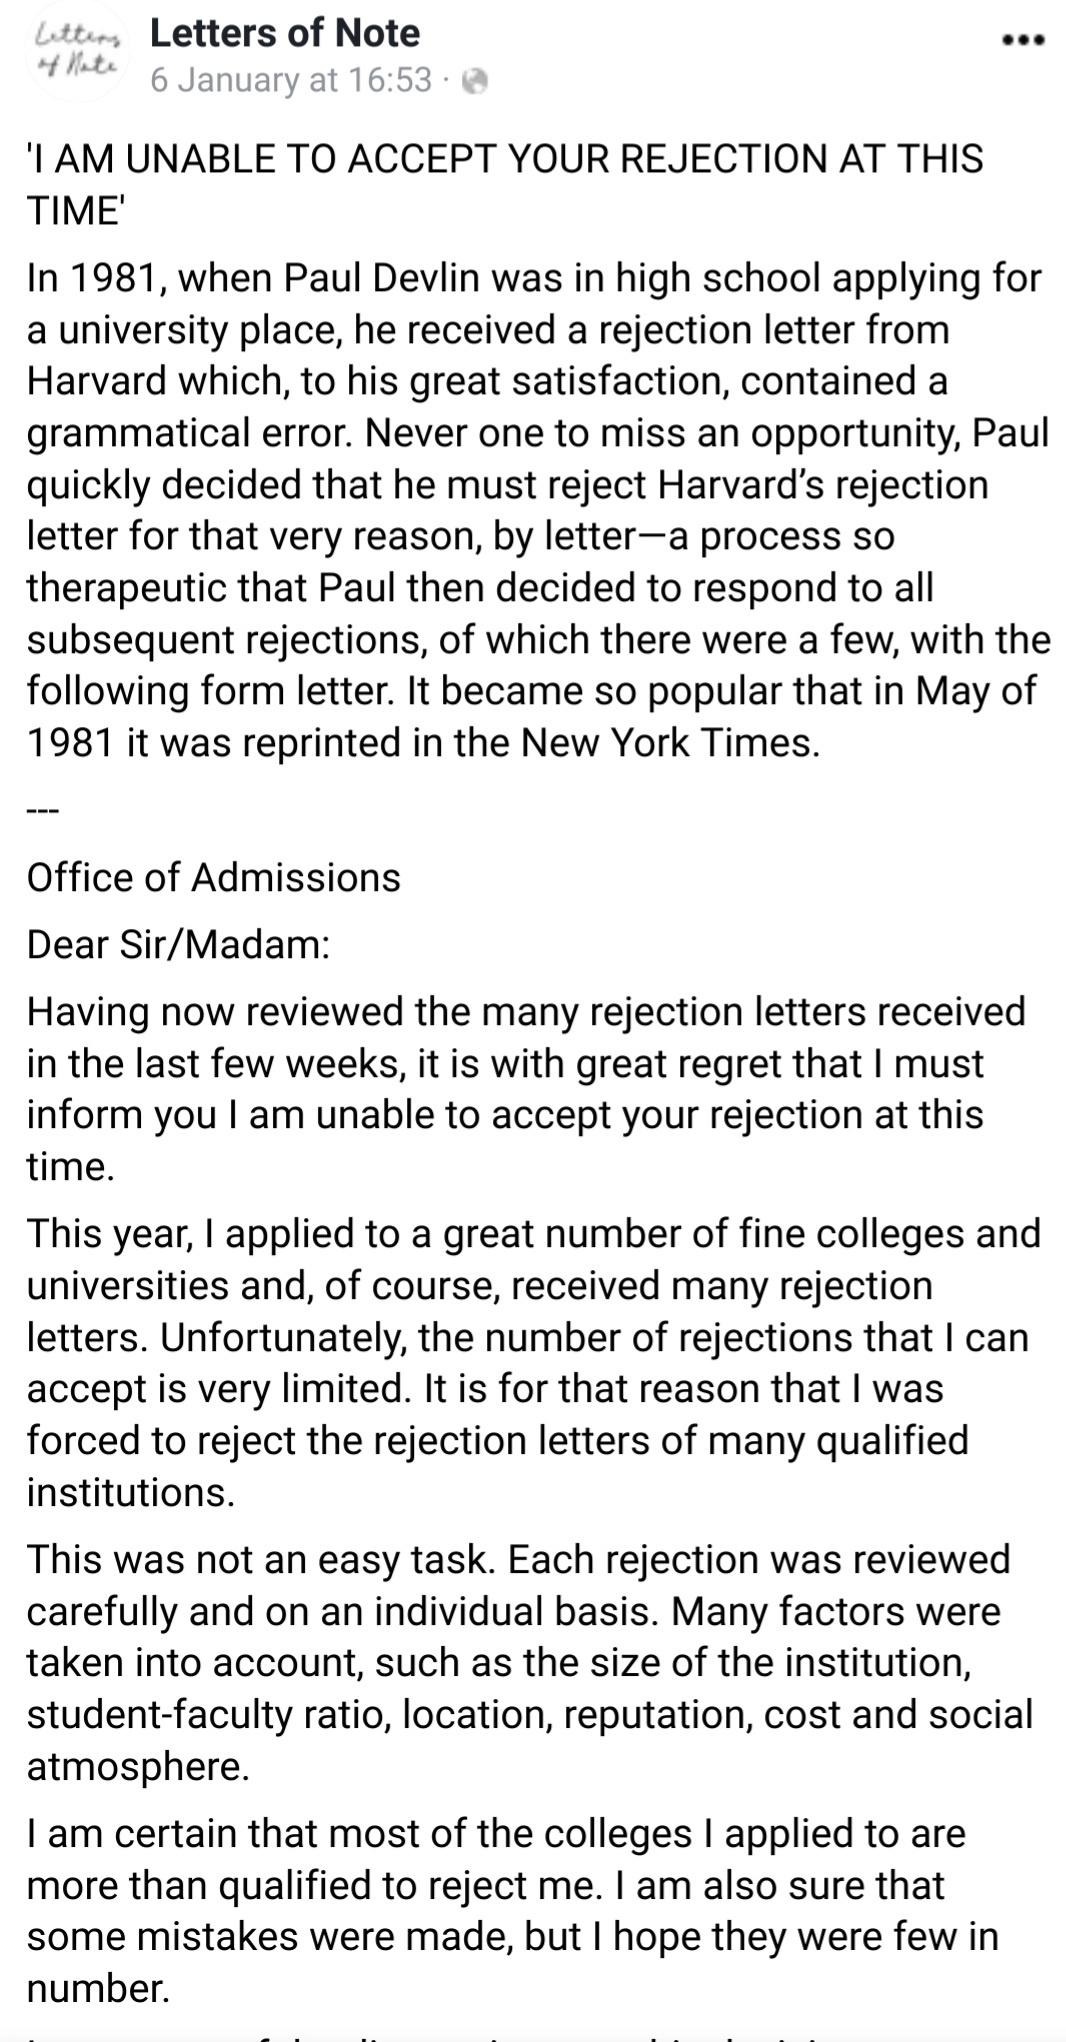Click the dashed separator line under the intro
The width and height of the screenshot is (1066, 2042).
[42, 811]
